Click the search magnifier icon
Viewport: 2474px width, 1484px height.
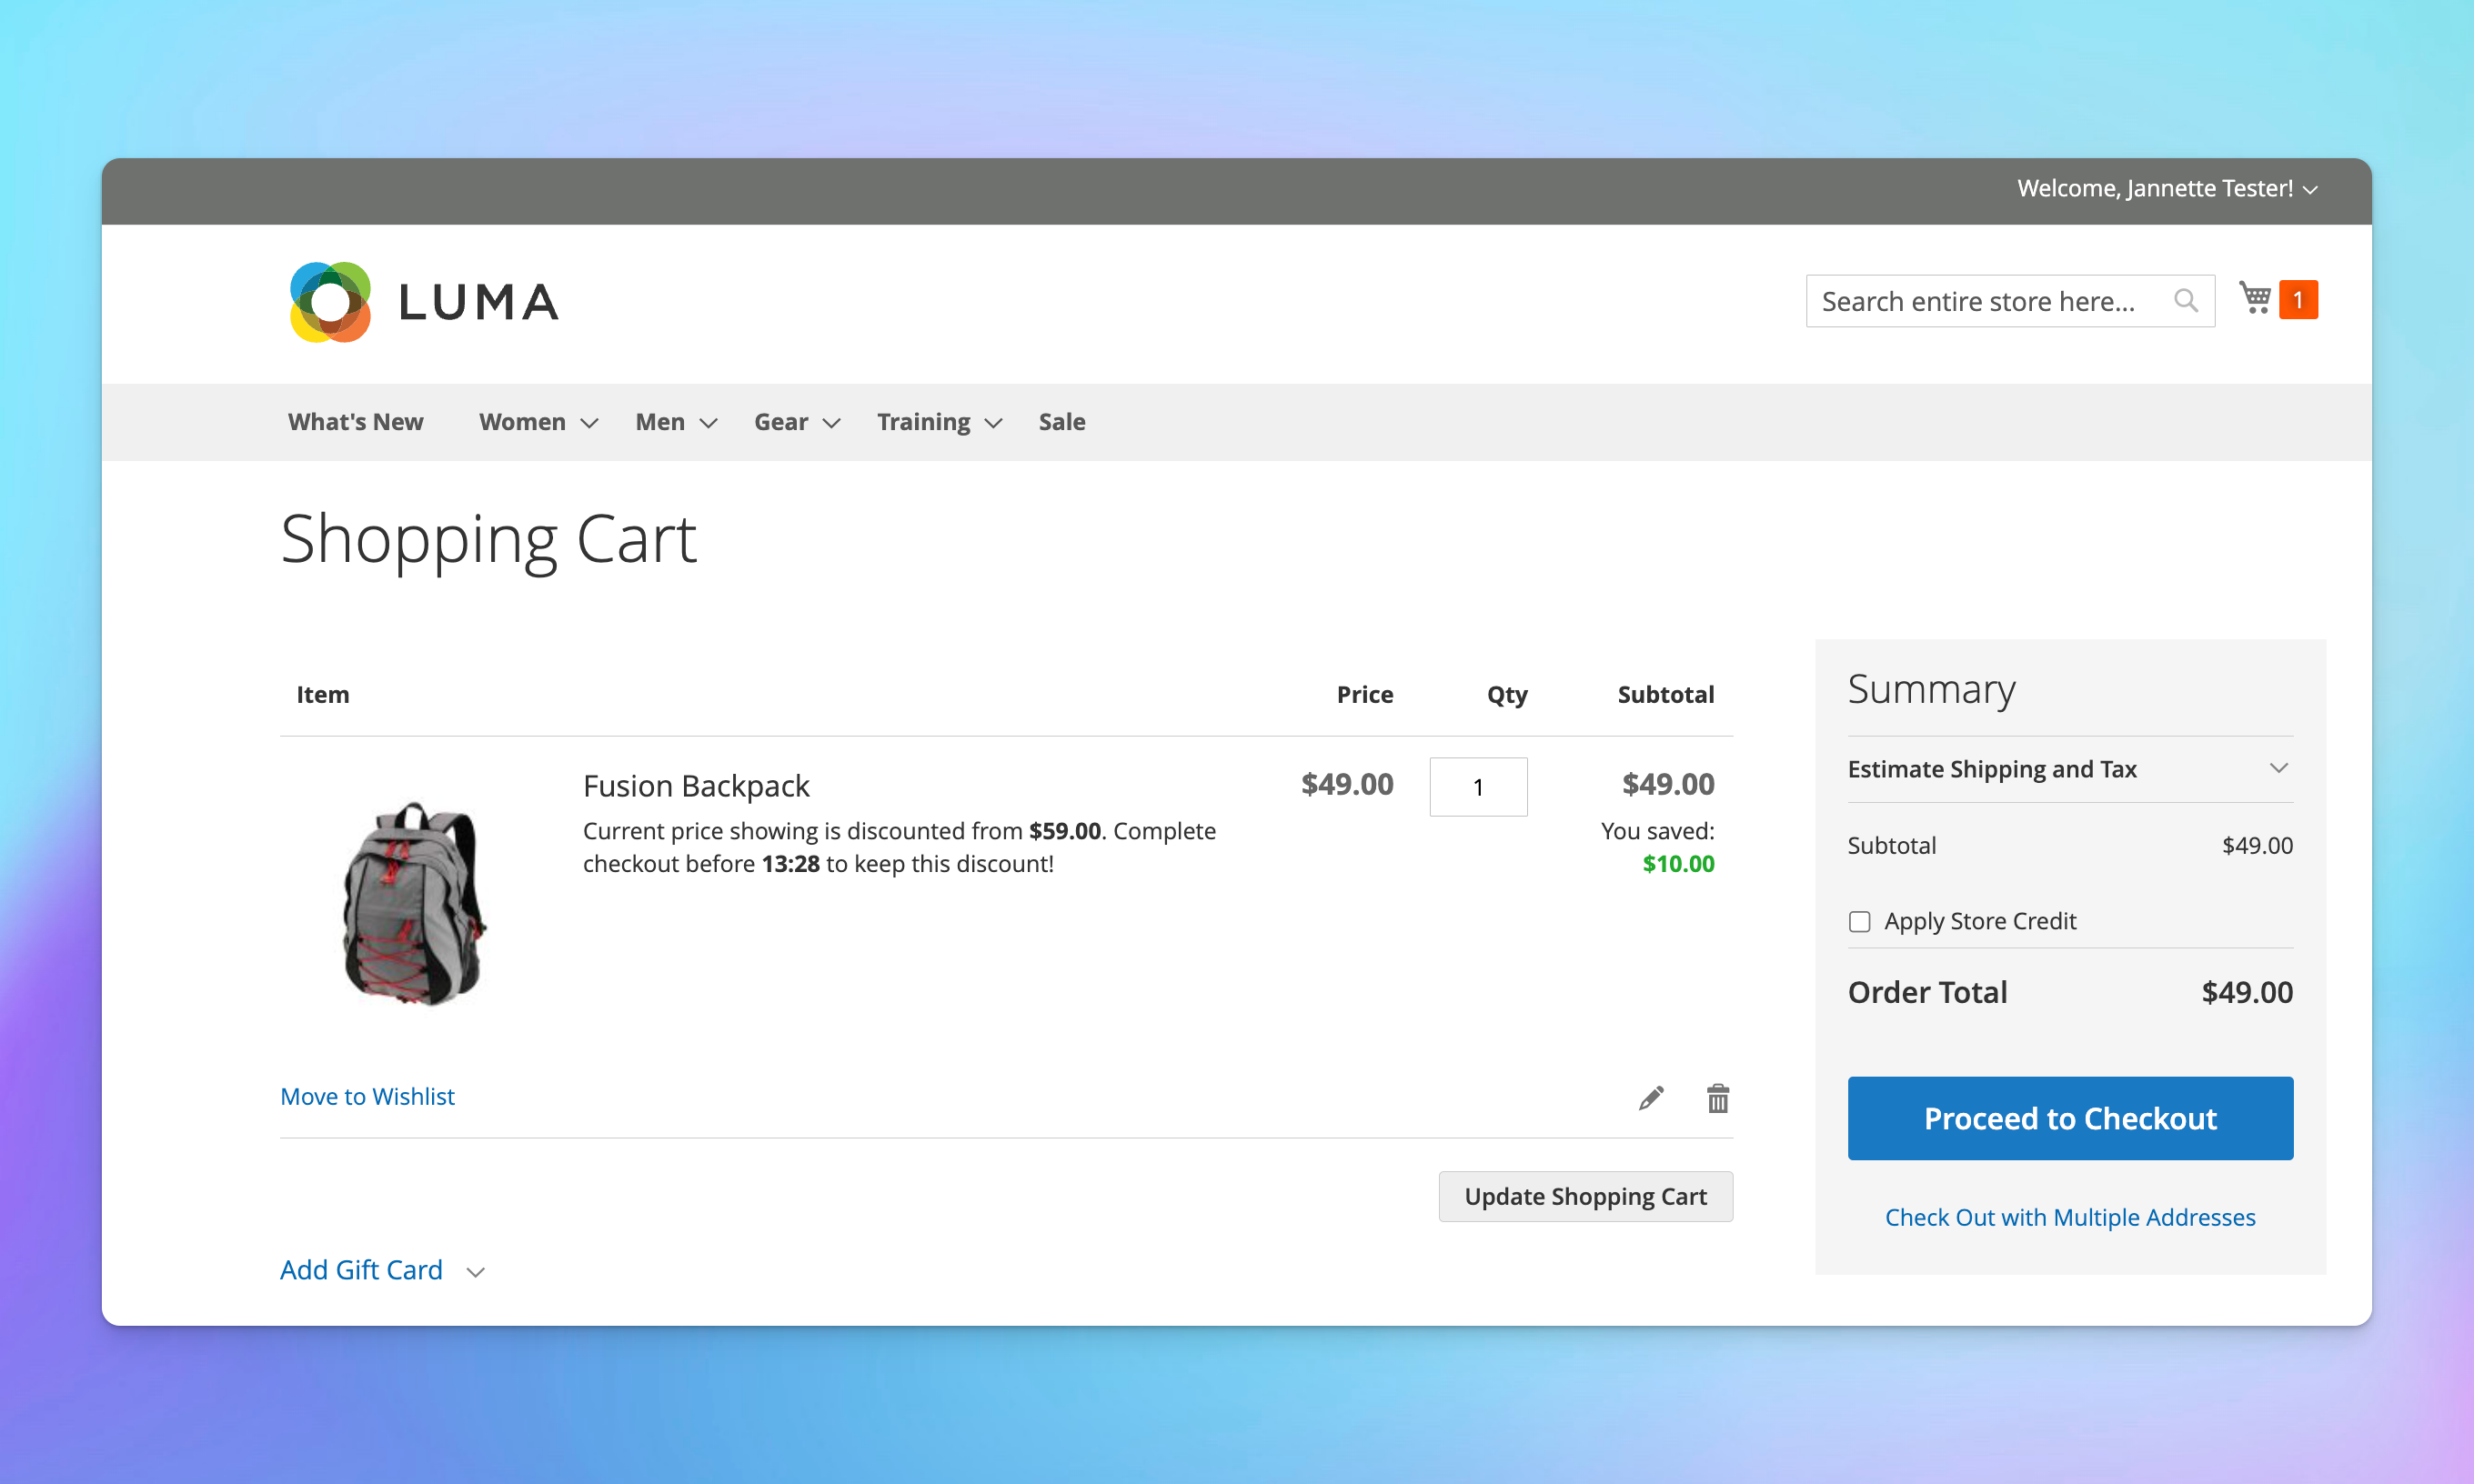[2186, 300]
